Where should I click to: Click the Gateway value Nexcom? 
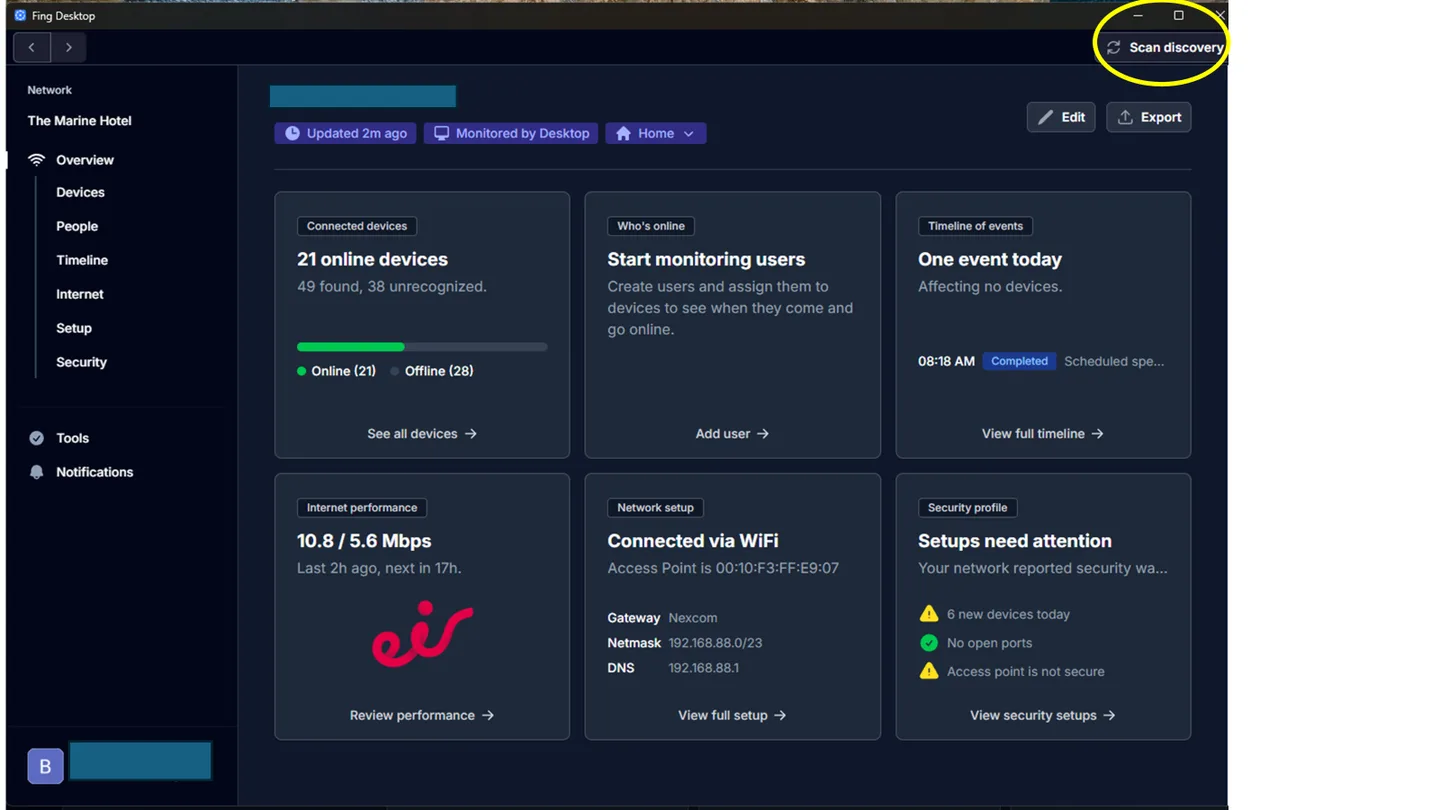pyautogui.click(x=693, y=618)
